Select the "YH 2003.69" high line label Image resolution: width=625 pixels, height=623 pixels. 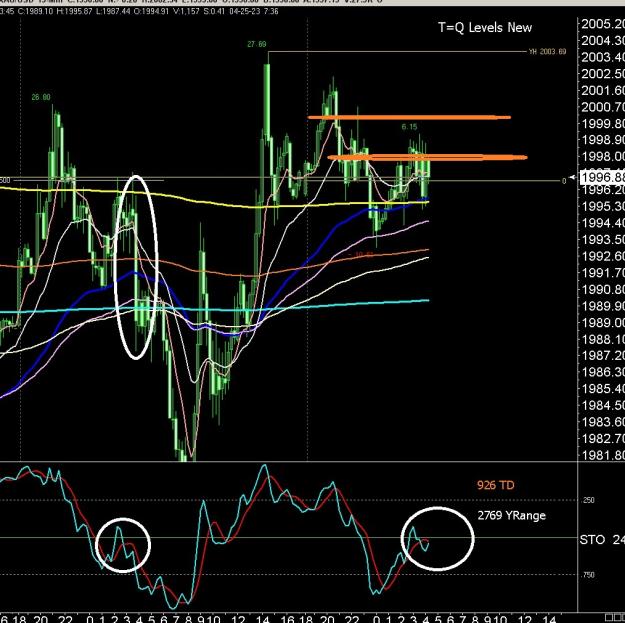coord(547,51)
